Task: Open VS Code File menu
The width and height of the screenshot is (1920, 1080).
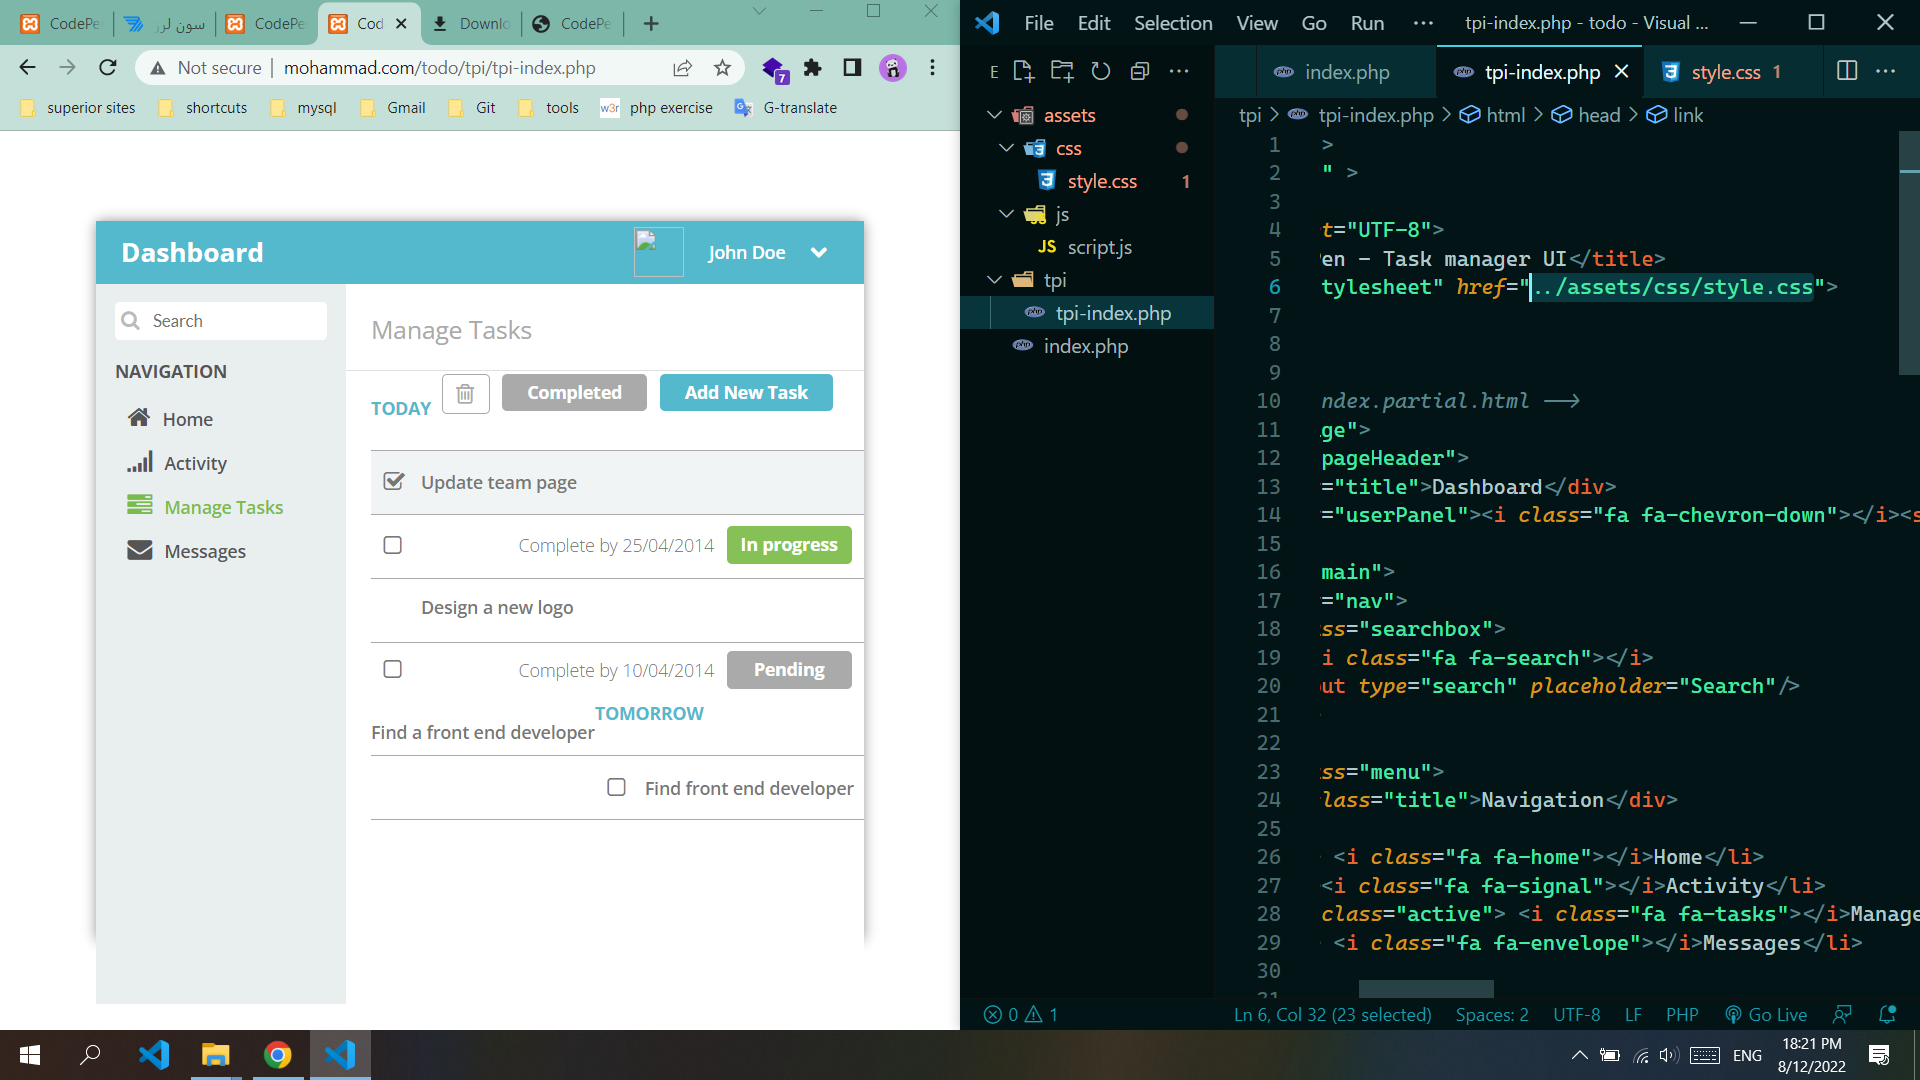Action: tap(1039, 23)
